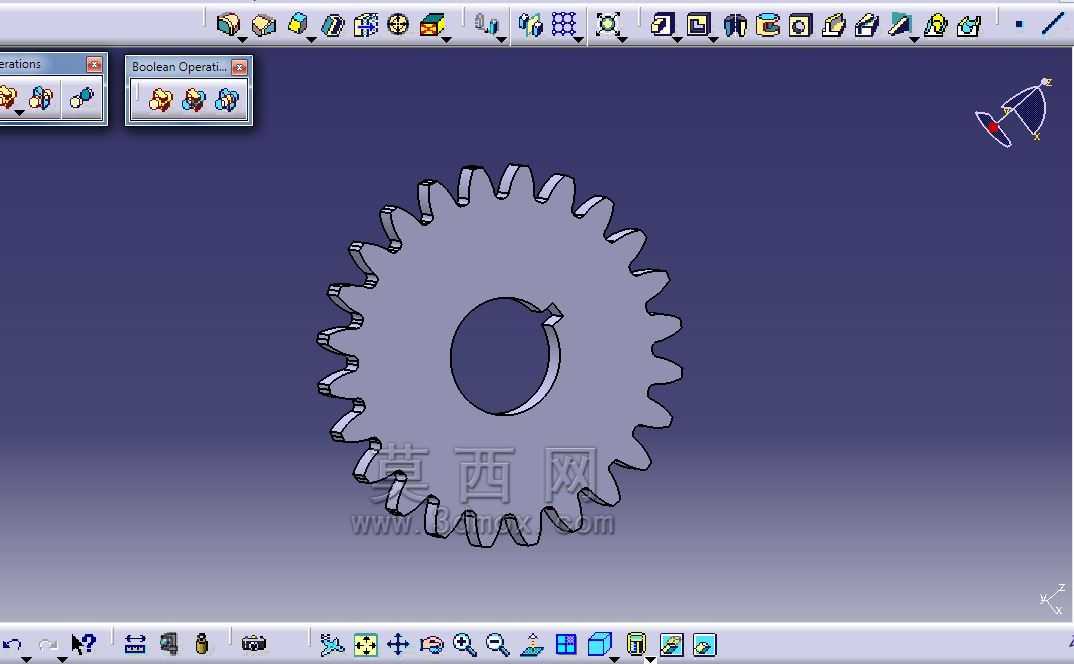Close the Boolean Operations floating toolbar
The width and height of the screenshot is (1074, 664).
coord(239,67)
